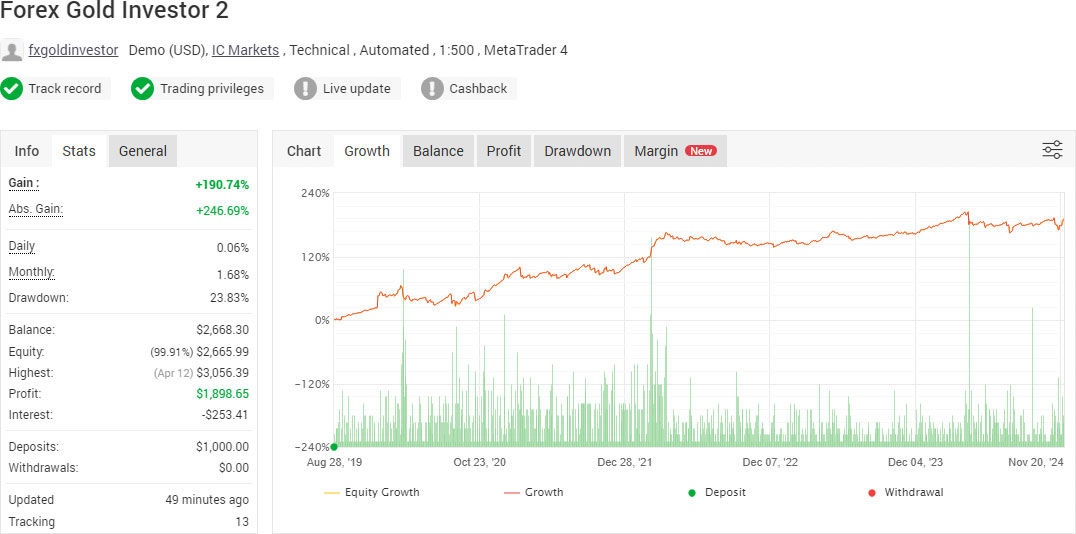1076x534 pixels.
Task: Switch to the Info tab
Action: pyautogui.click(x=27, y=151)
